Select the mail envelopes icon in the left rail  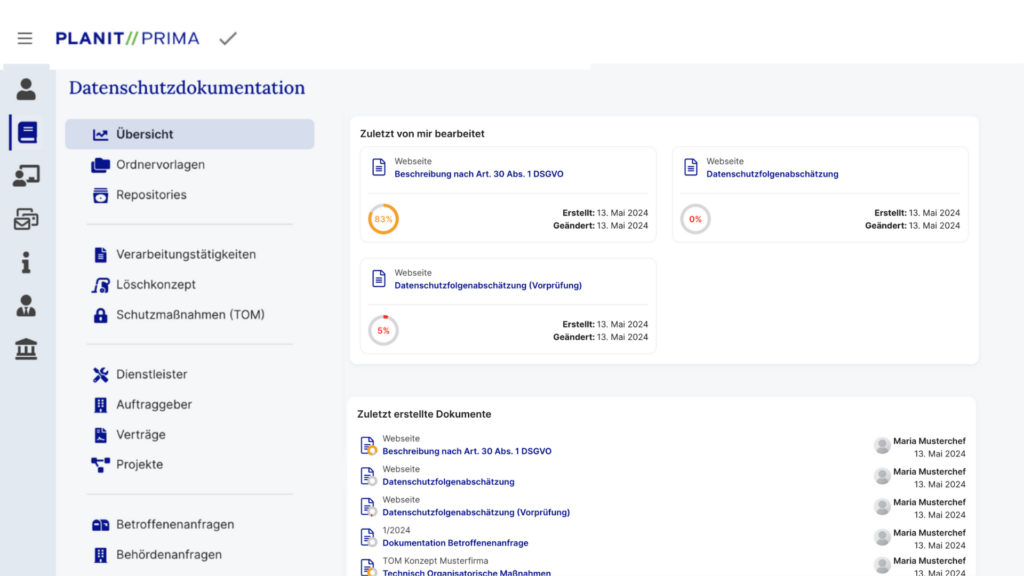(x=26, y=219)
